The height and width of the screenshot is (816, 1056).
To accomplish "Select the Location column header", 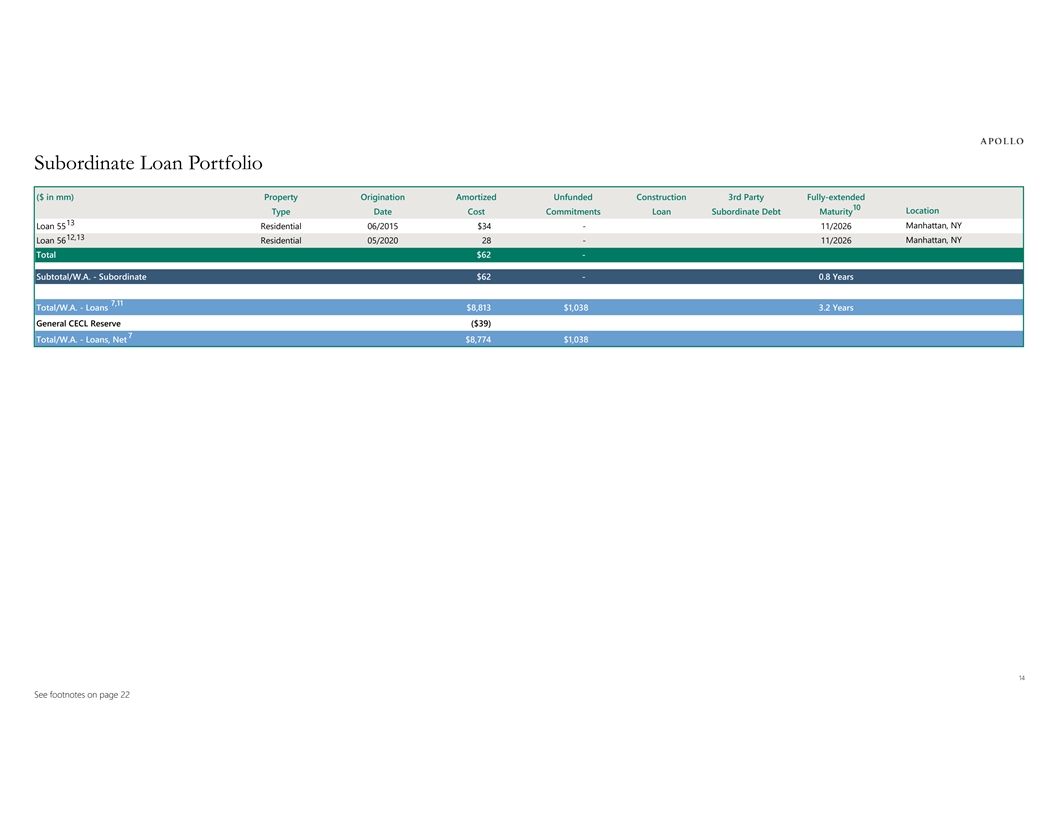I will [x=921, y=211].
